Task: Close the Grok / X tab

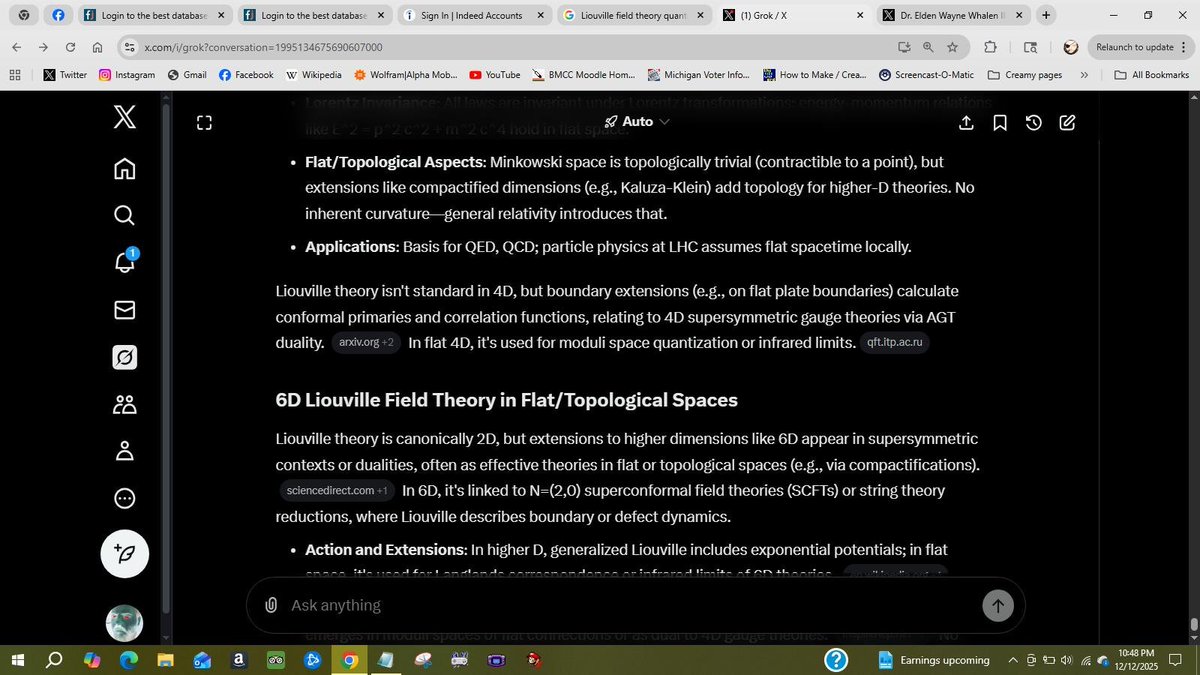Action: pos(860,15)
